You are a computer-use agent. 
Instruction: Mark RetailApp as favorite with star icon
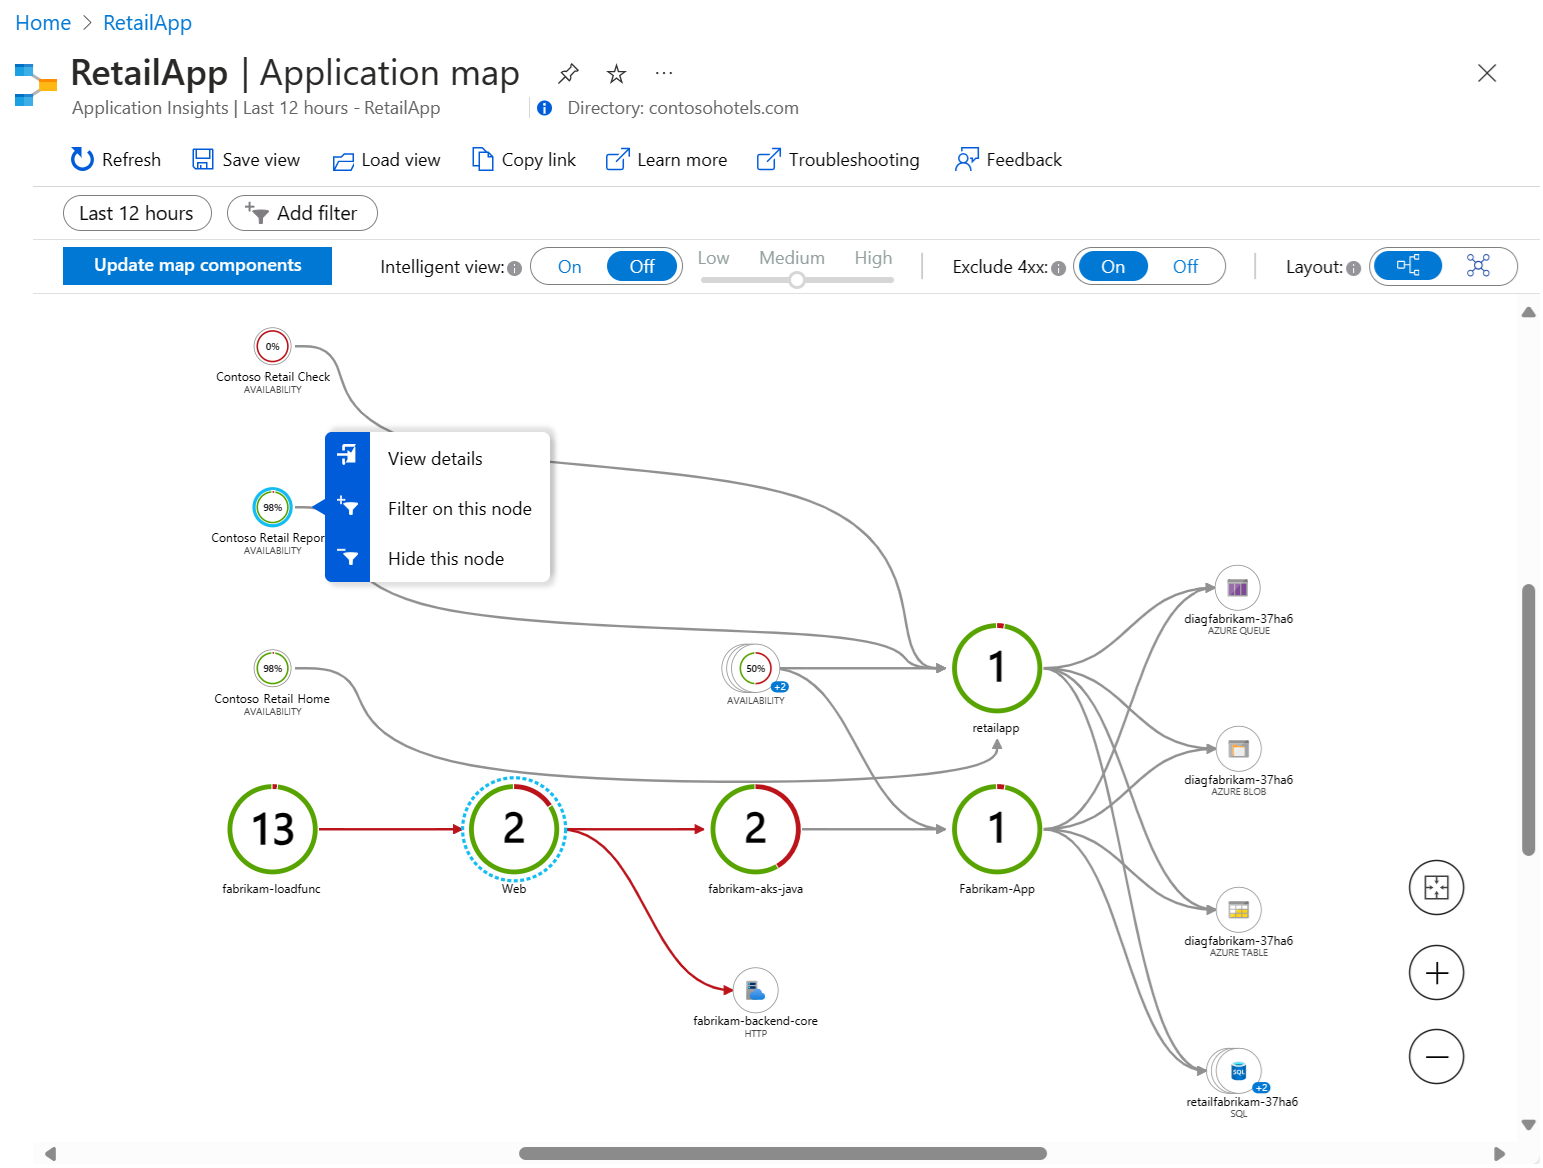coord(616,74)
